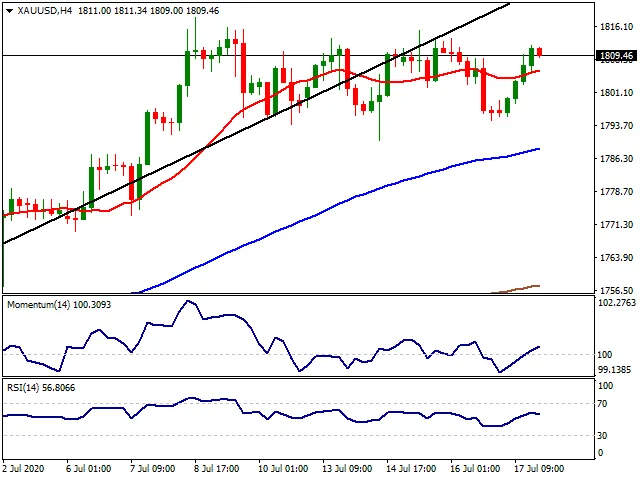Select the Momentum scale maximum 102.2763
Screen dimensions: 640x480
(x=617, y=303)
